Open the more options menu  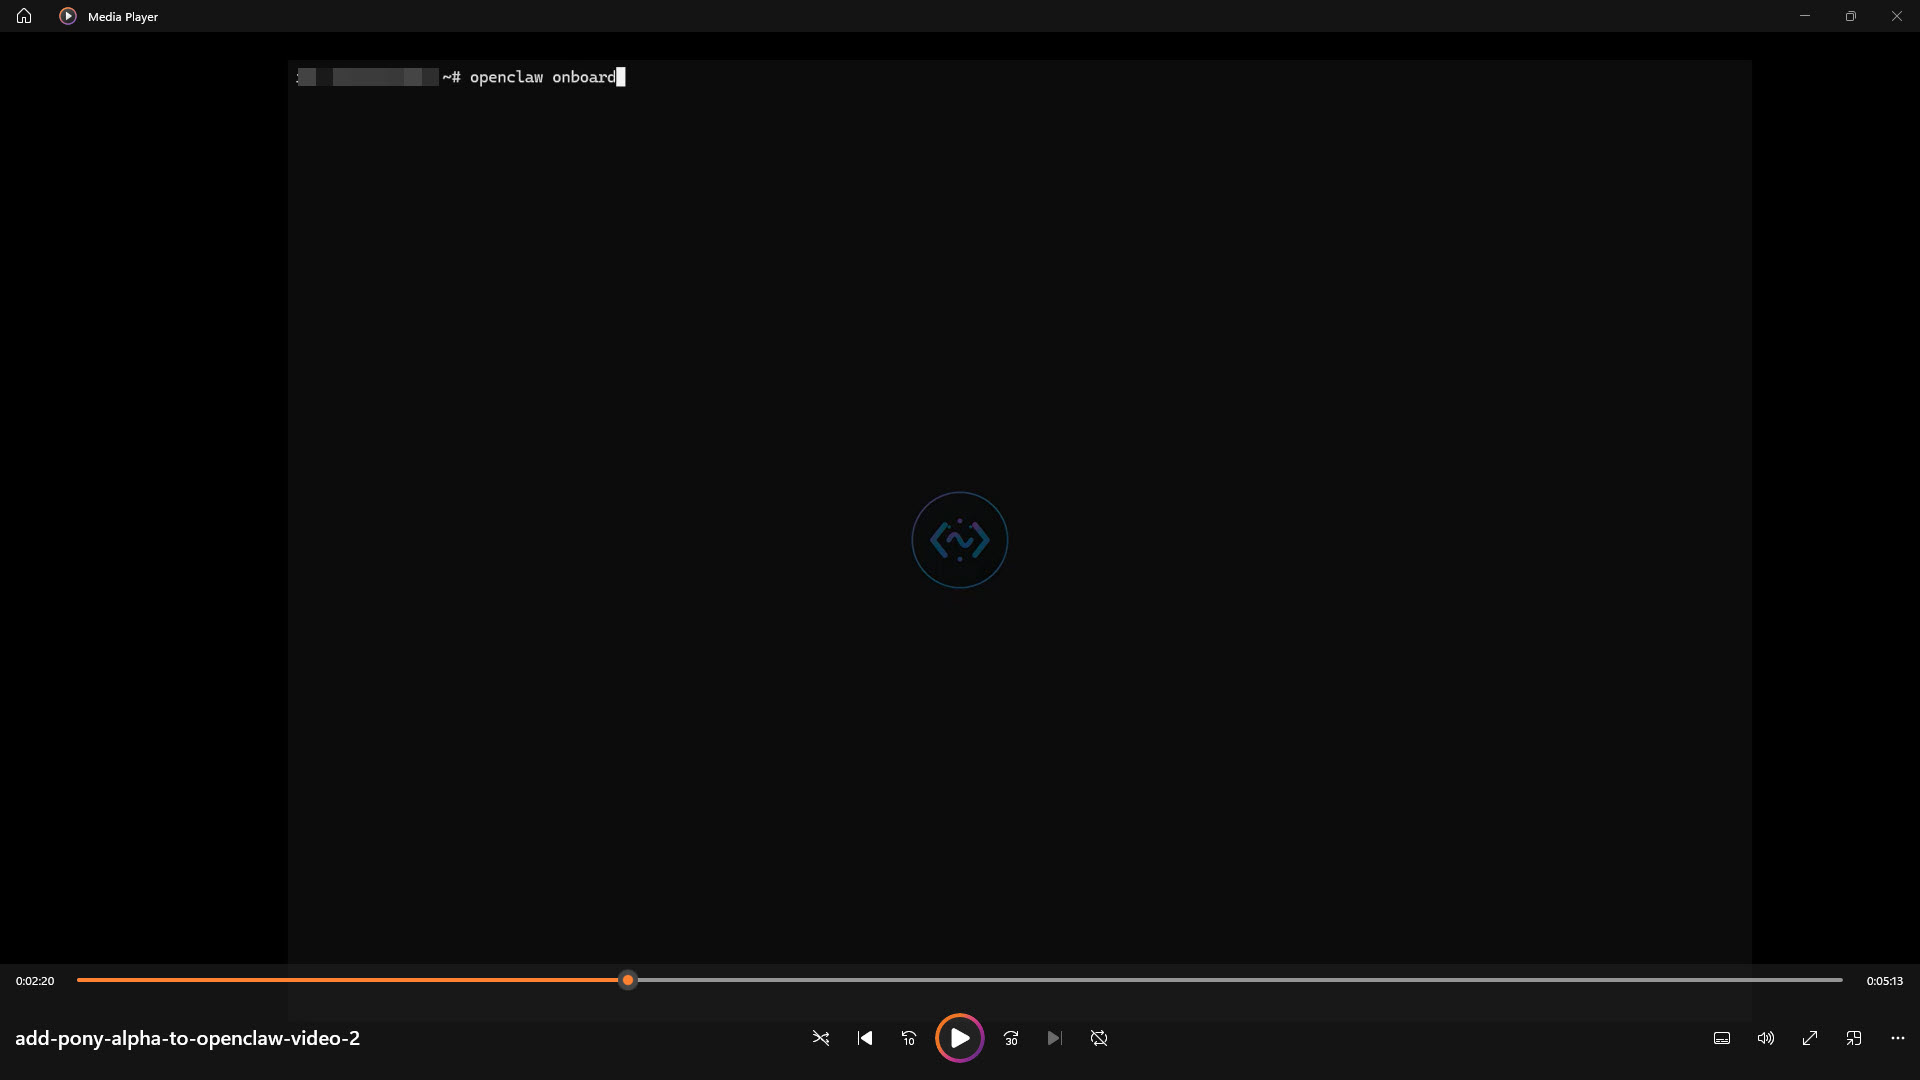tap(1899, 1038)
